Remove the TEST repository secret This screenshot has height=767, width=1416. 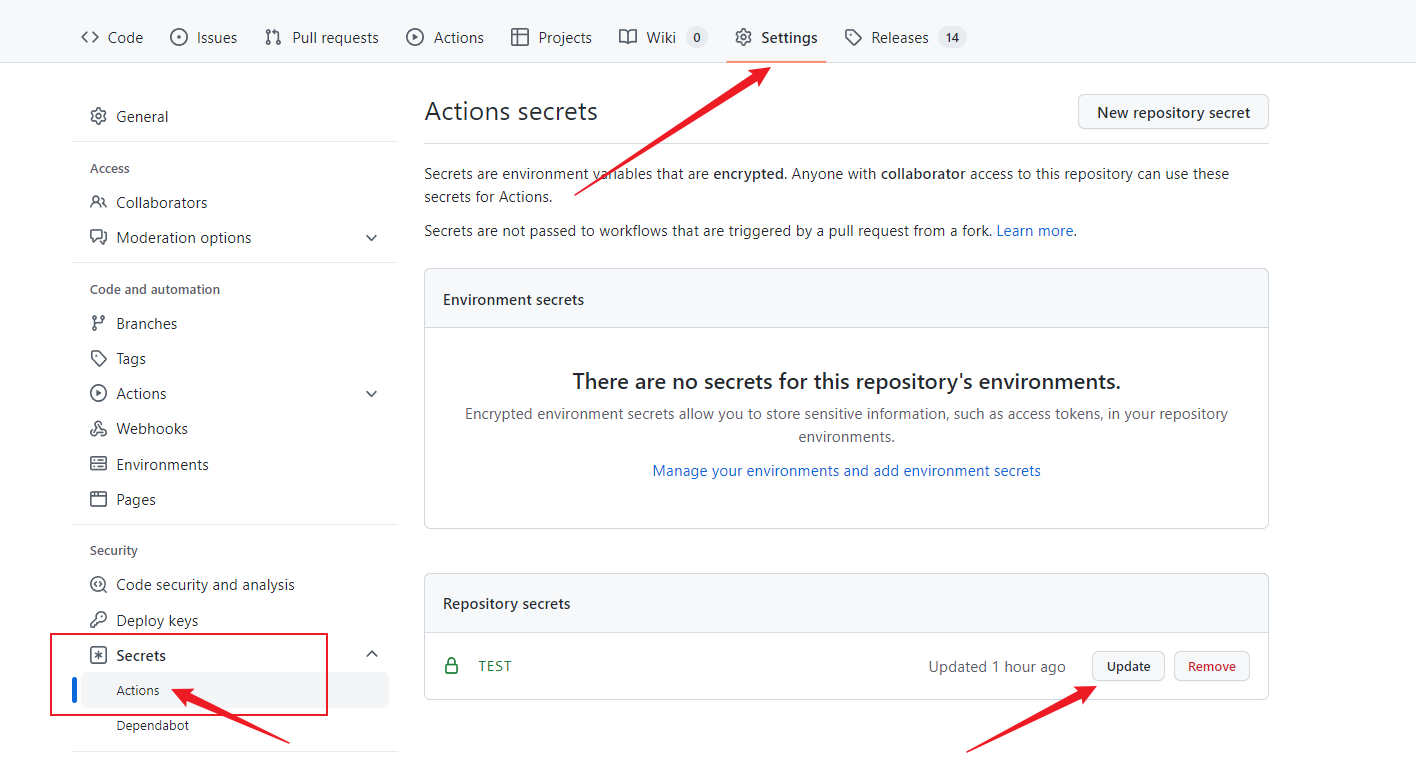point(1211,666)
